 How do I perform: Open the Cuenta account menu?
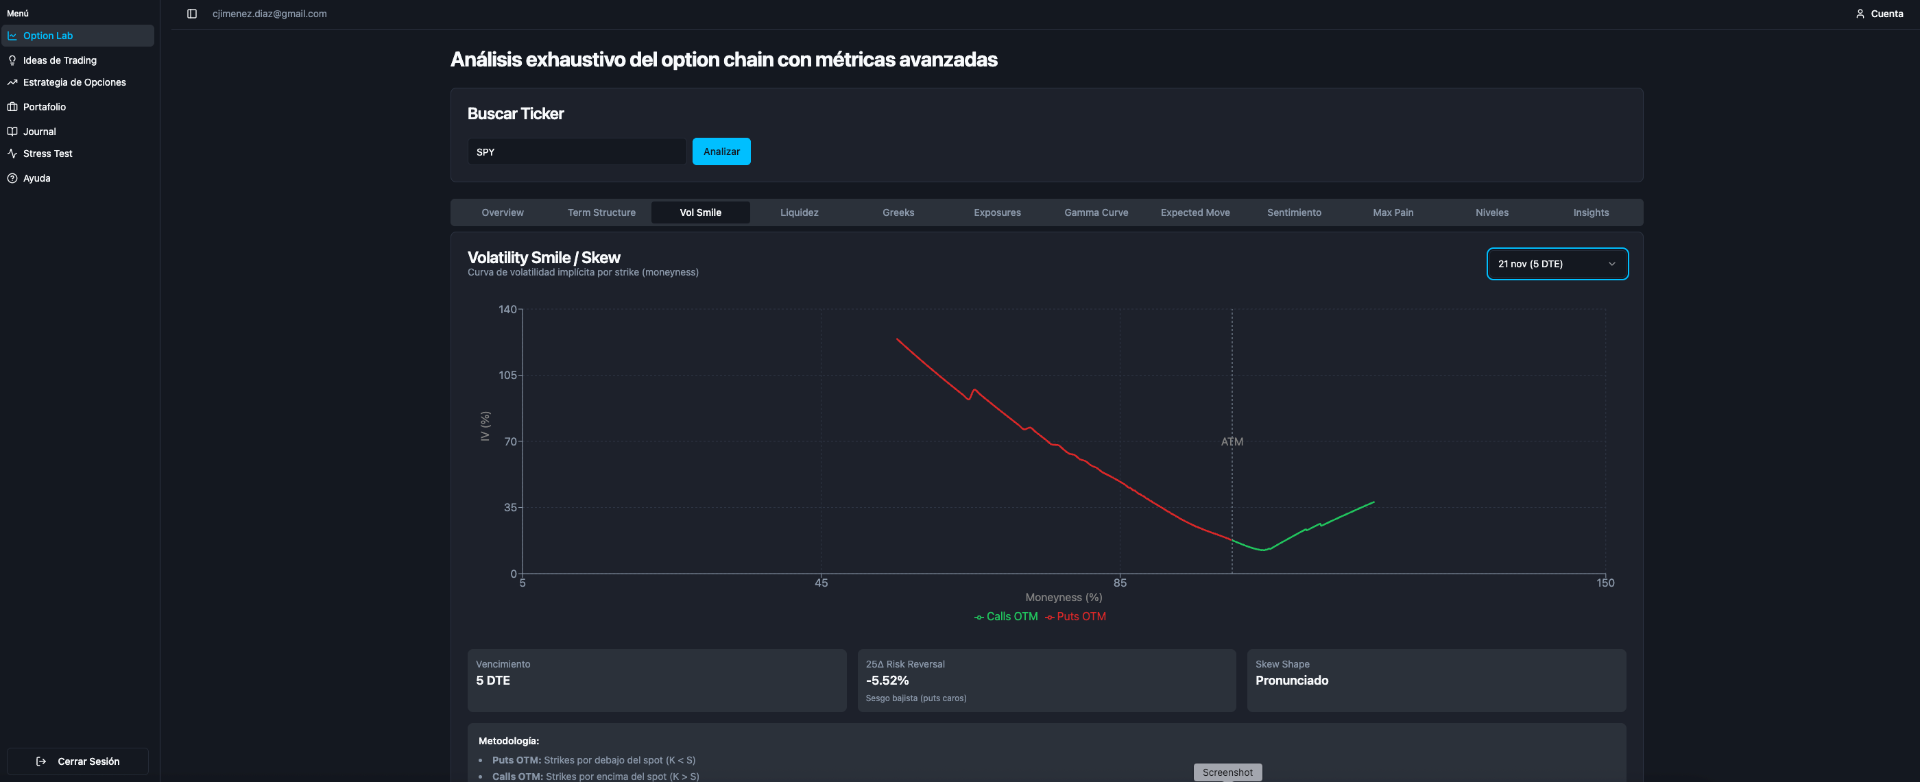(x=1879, y=14)
